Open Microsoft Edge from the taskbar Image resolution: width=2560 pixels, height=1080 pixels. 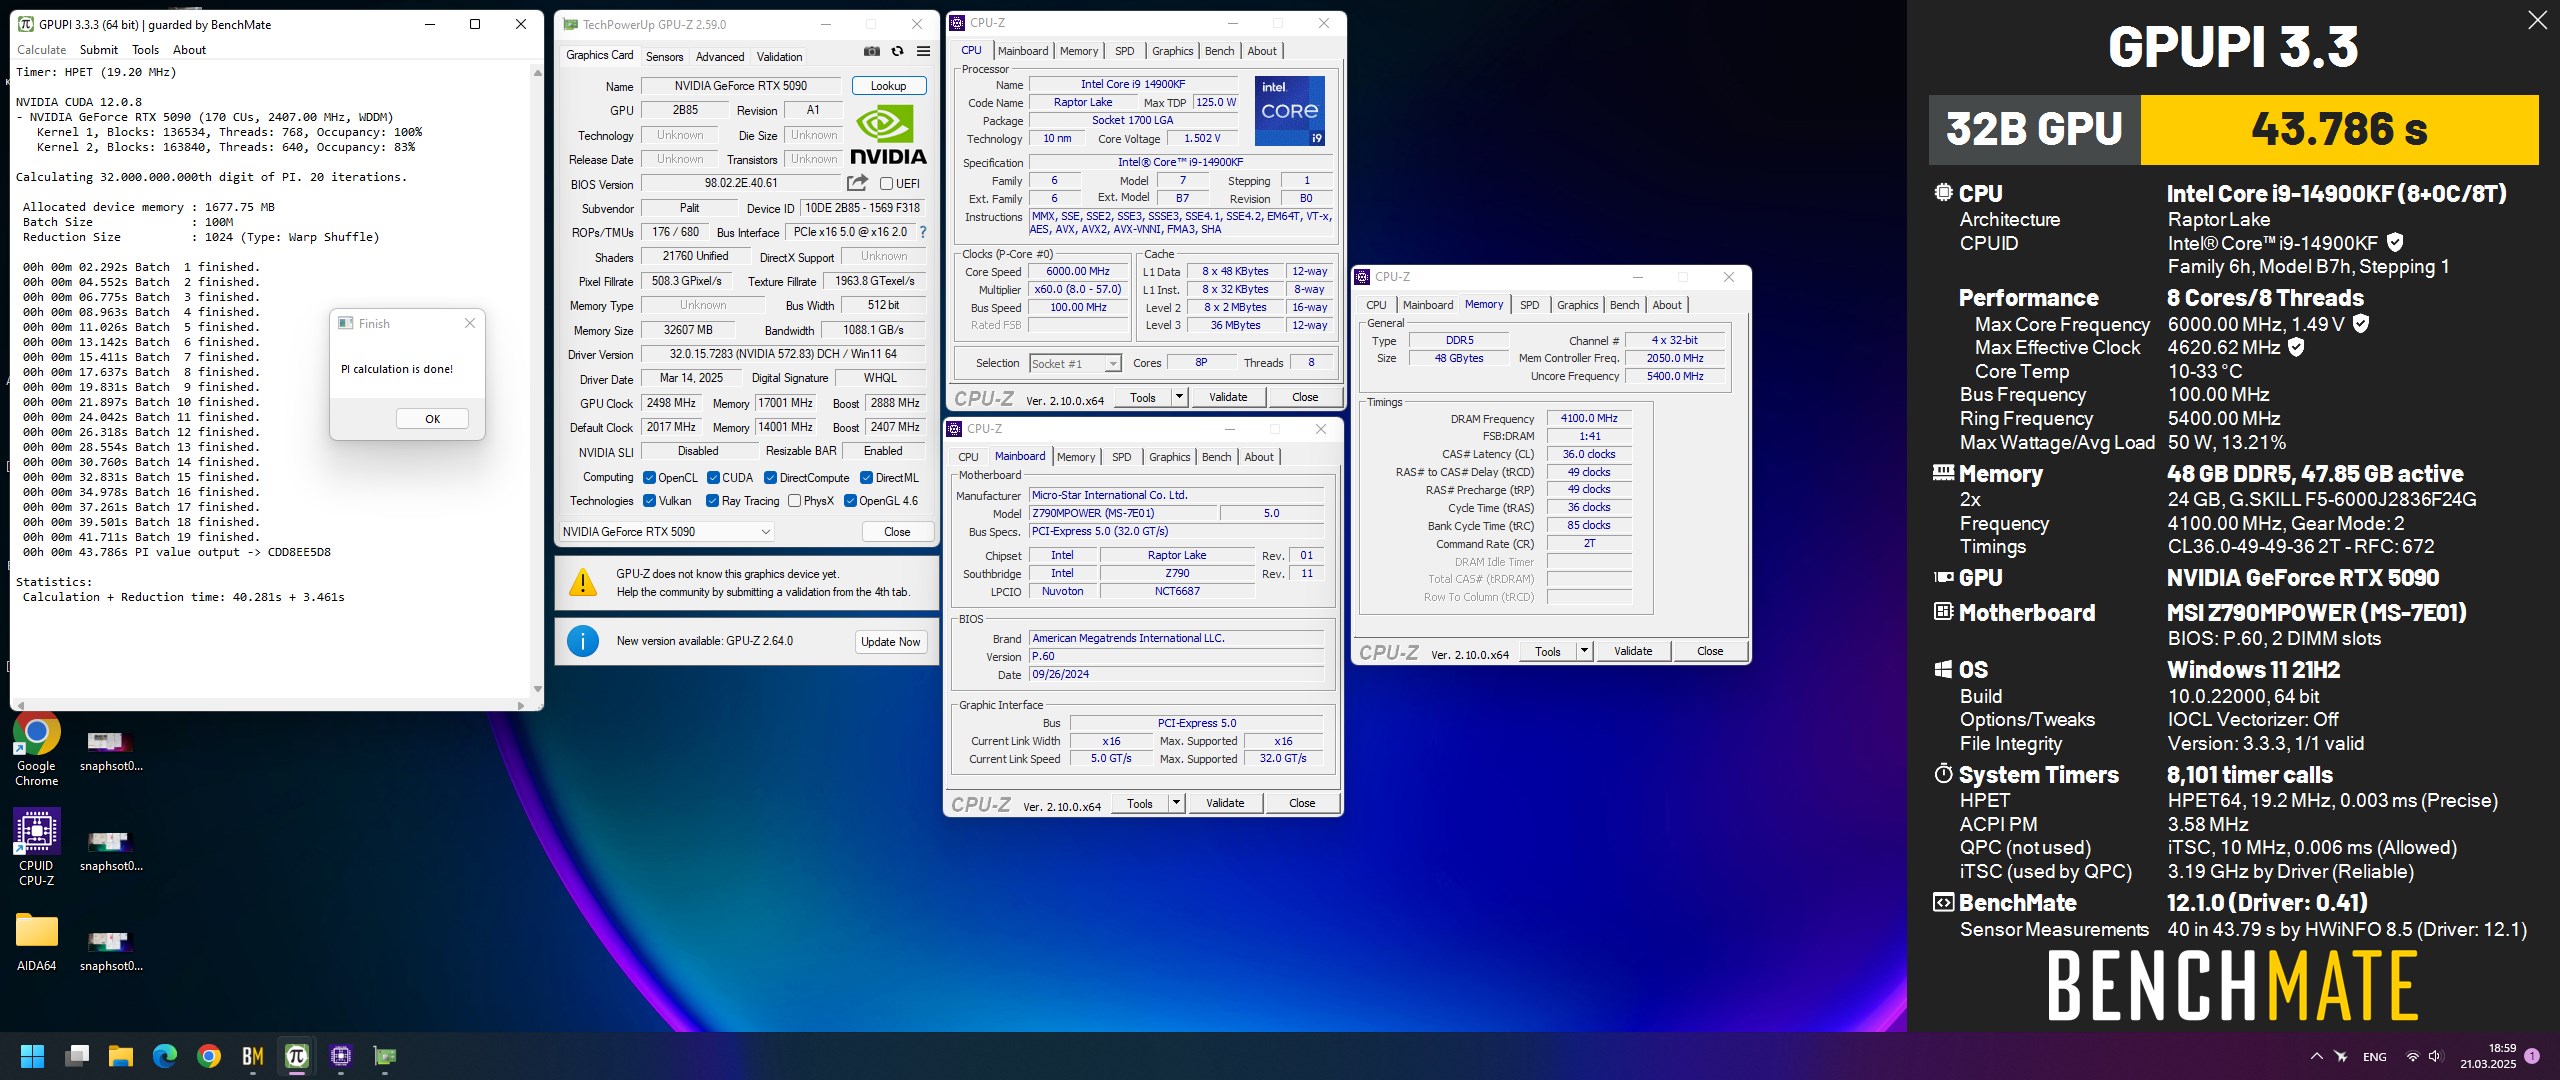click(x=165, y=1056)
